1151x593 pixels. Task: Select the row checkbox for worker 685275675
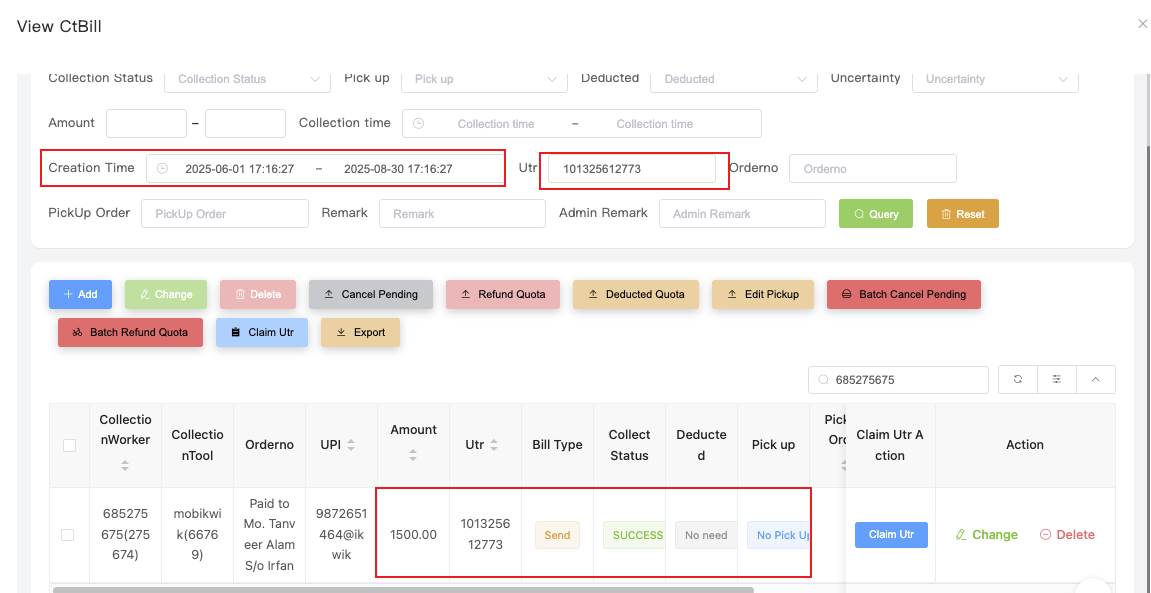click(x=68, y=535)
